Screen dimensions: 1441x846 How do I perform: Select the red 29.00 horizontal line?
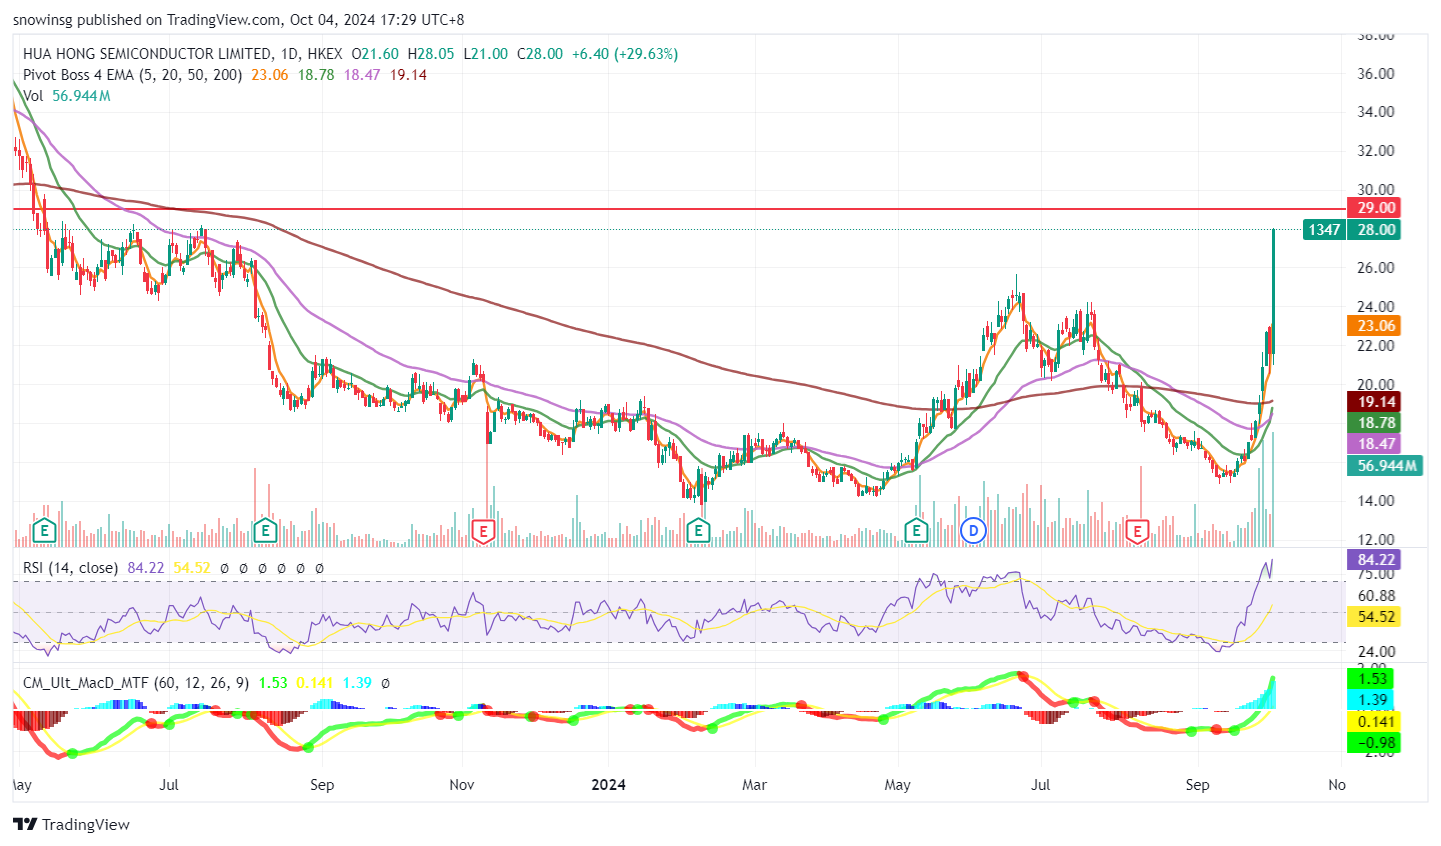tap(680, 209)
